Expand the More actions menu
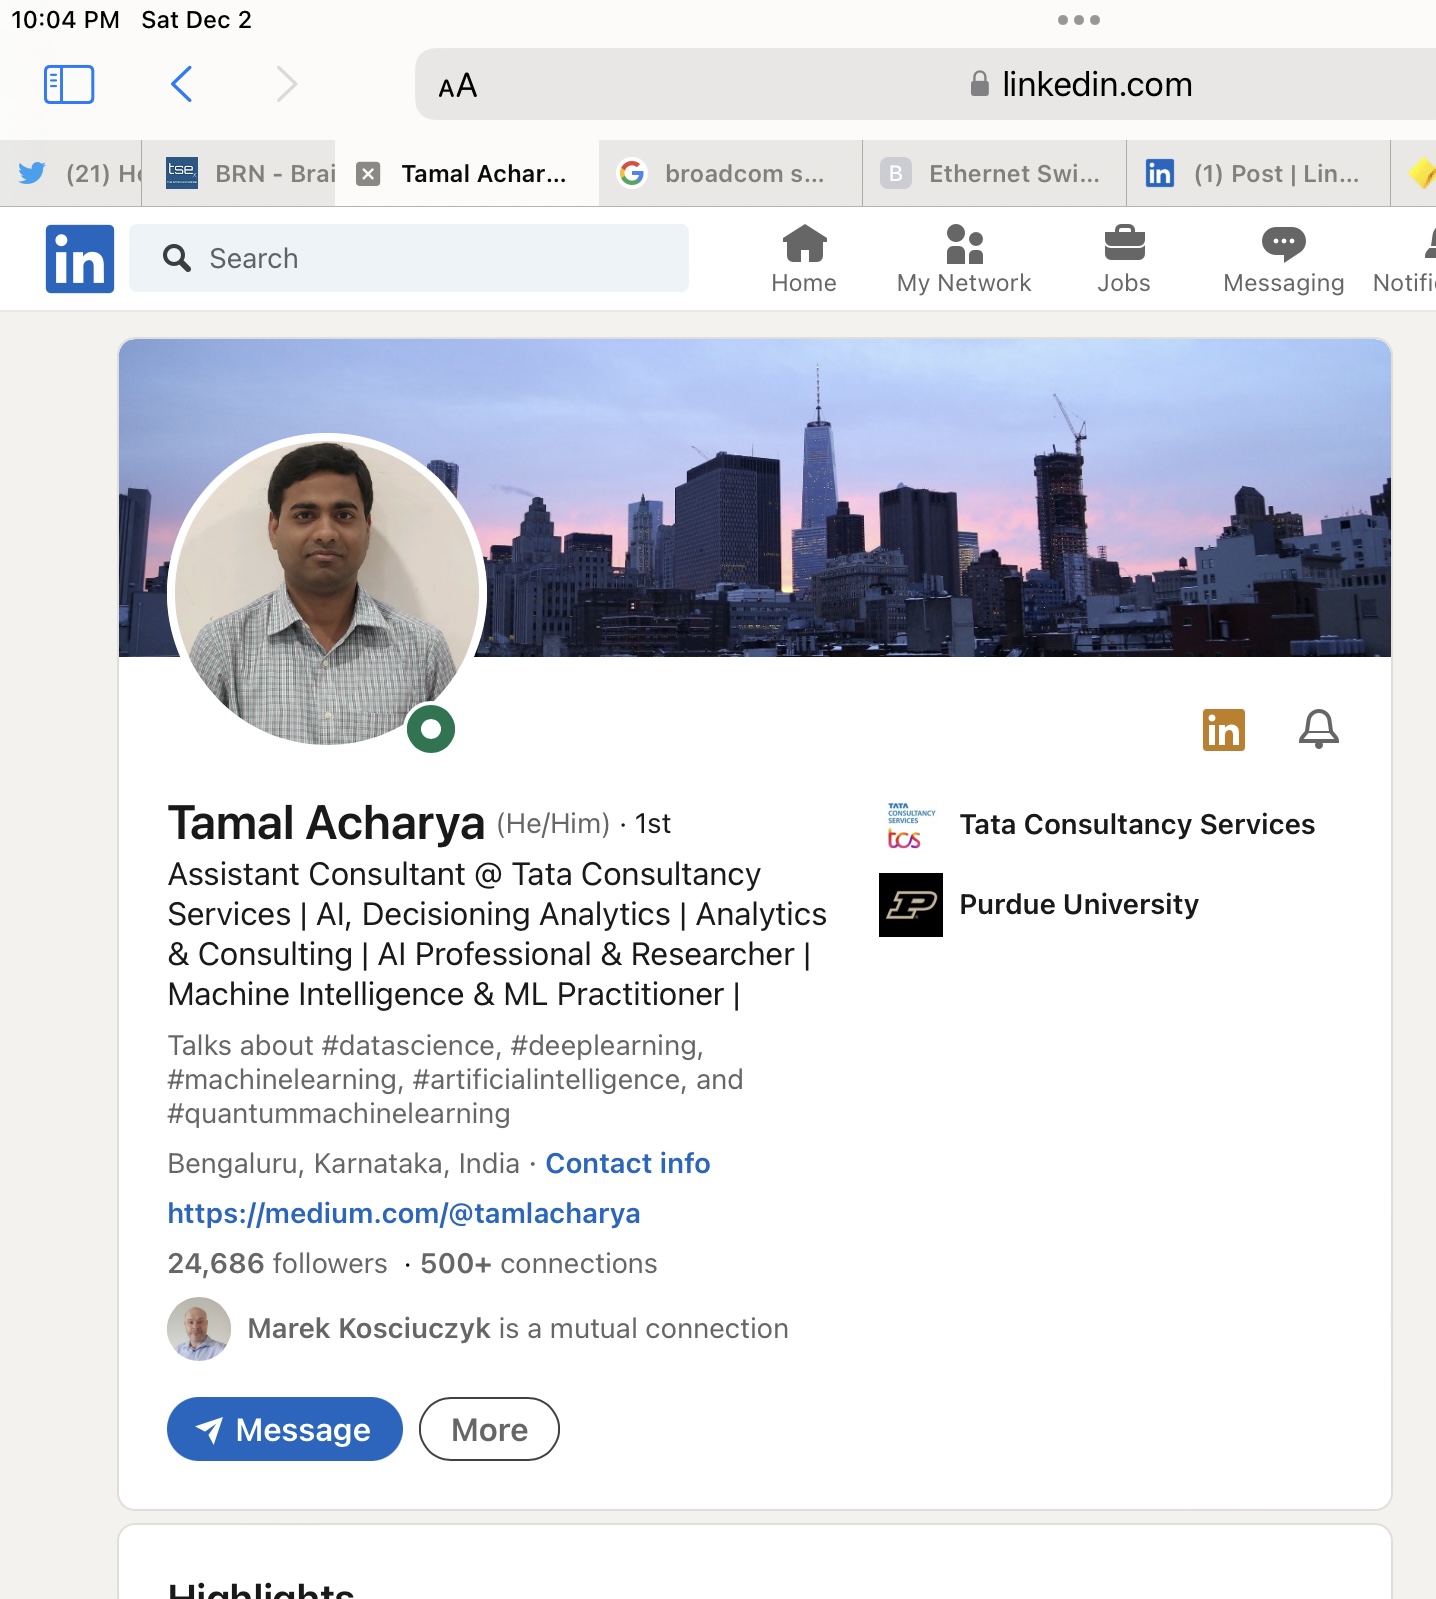This screenshot has width=1436, height=1599. pos(489,1429)
